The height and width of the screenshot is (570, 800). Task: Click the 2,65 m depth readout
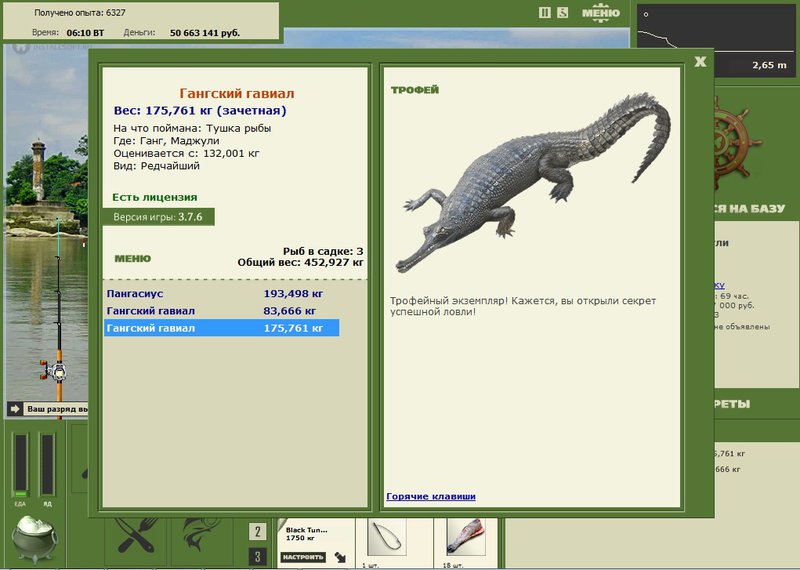(769, 65)
